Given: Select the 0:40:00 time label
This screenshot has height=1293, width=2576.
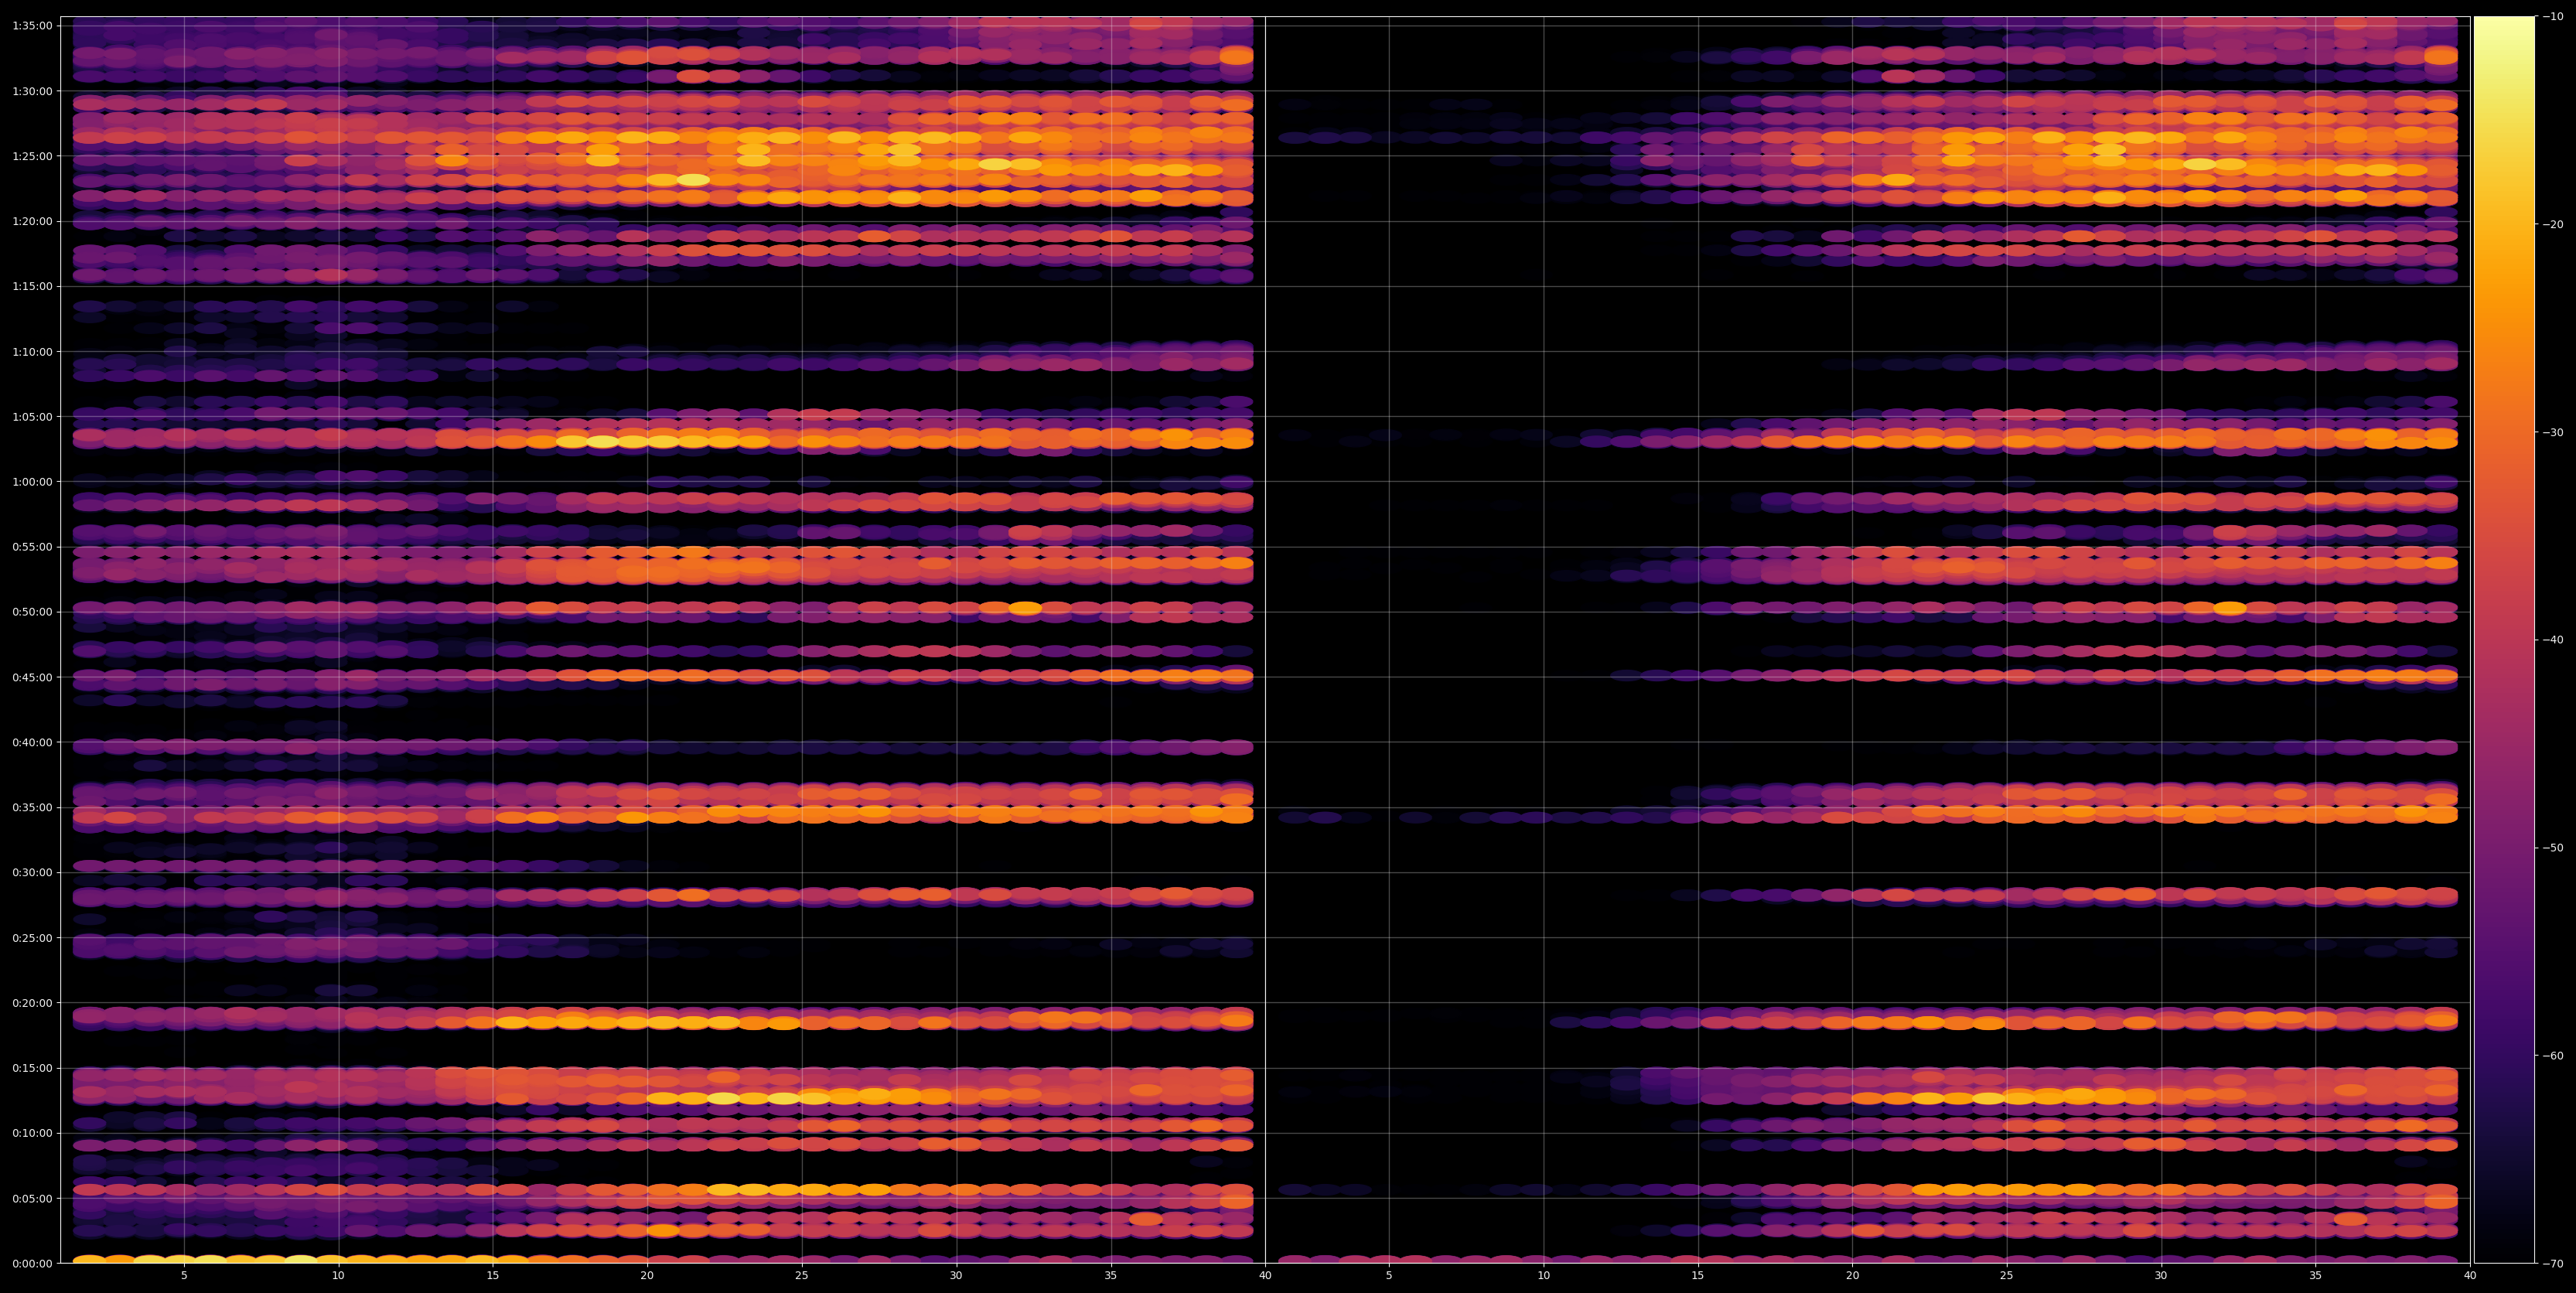Looking at the screenshot, I should (x=32, y=742).
